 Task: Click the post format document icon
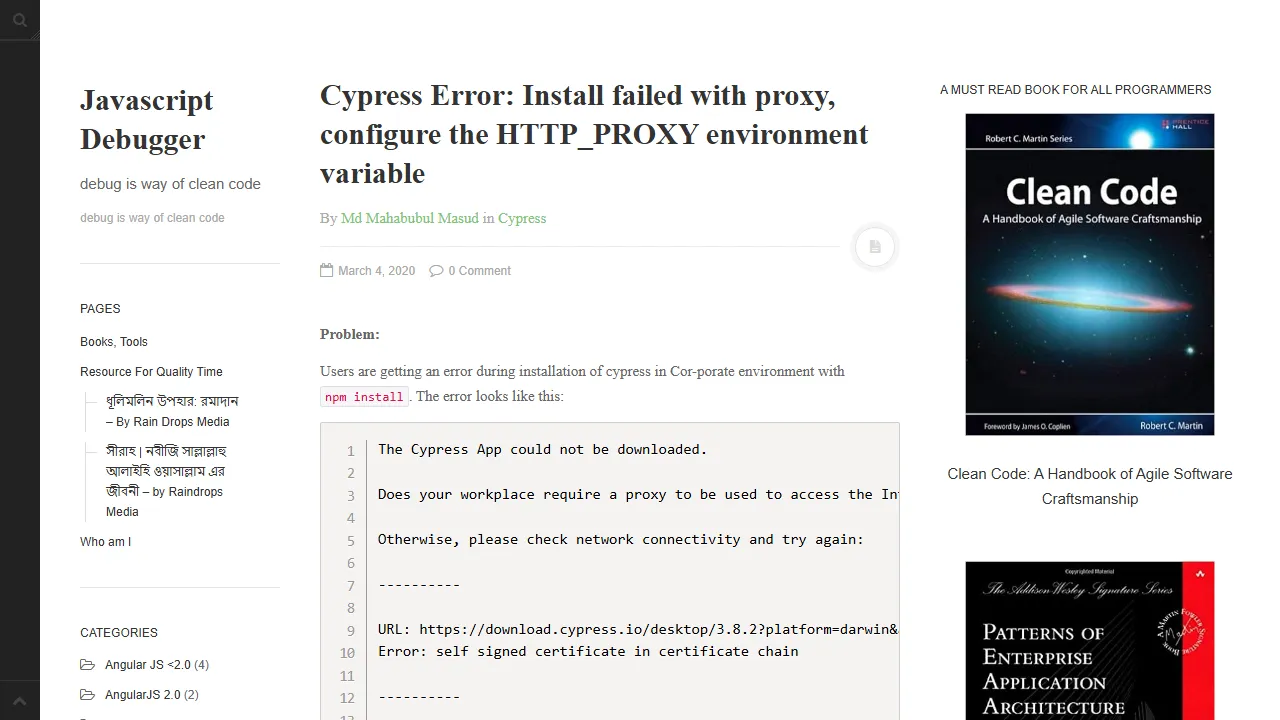(875, 247)
